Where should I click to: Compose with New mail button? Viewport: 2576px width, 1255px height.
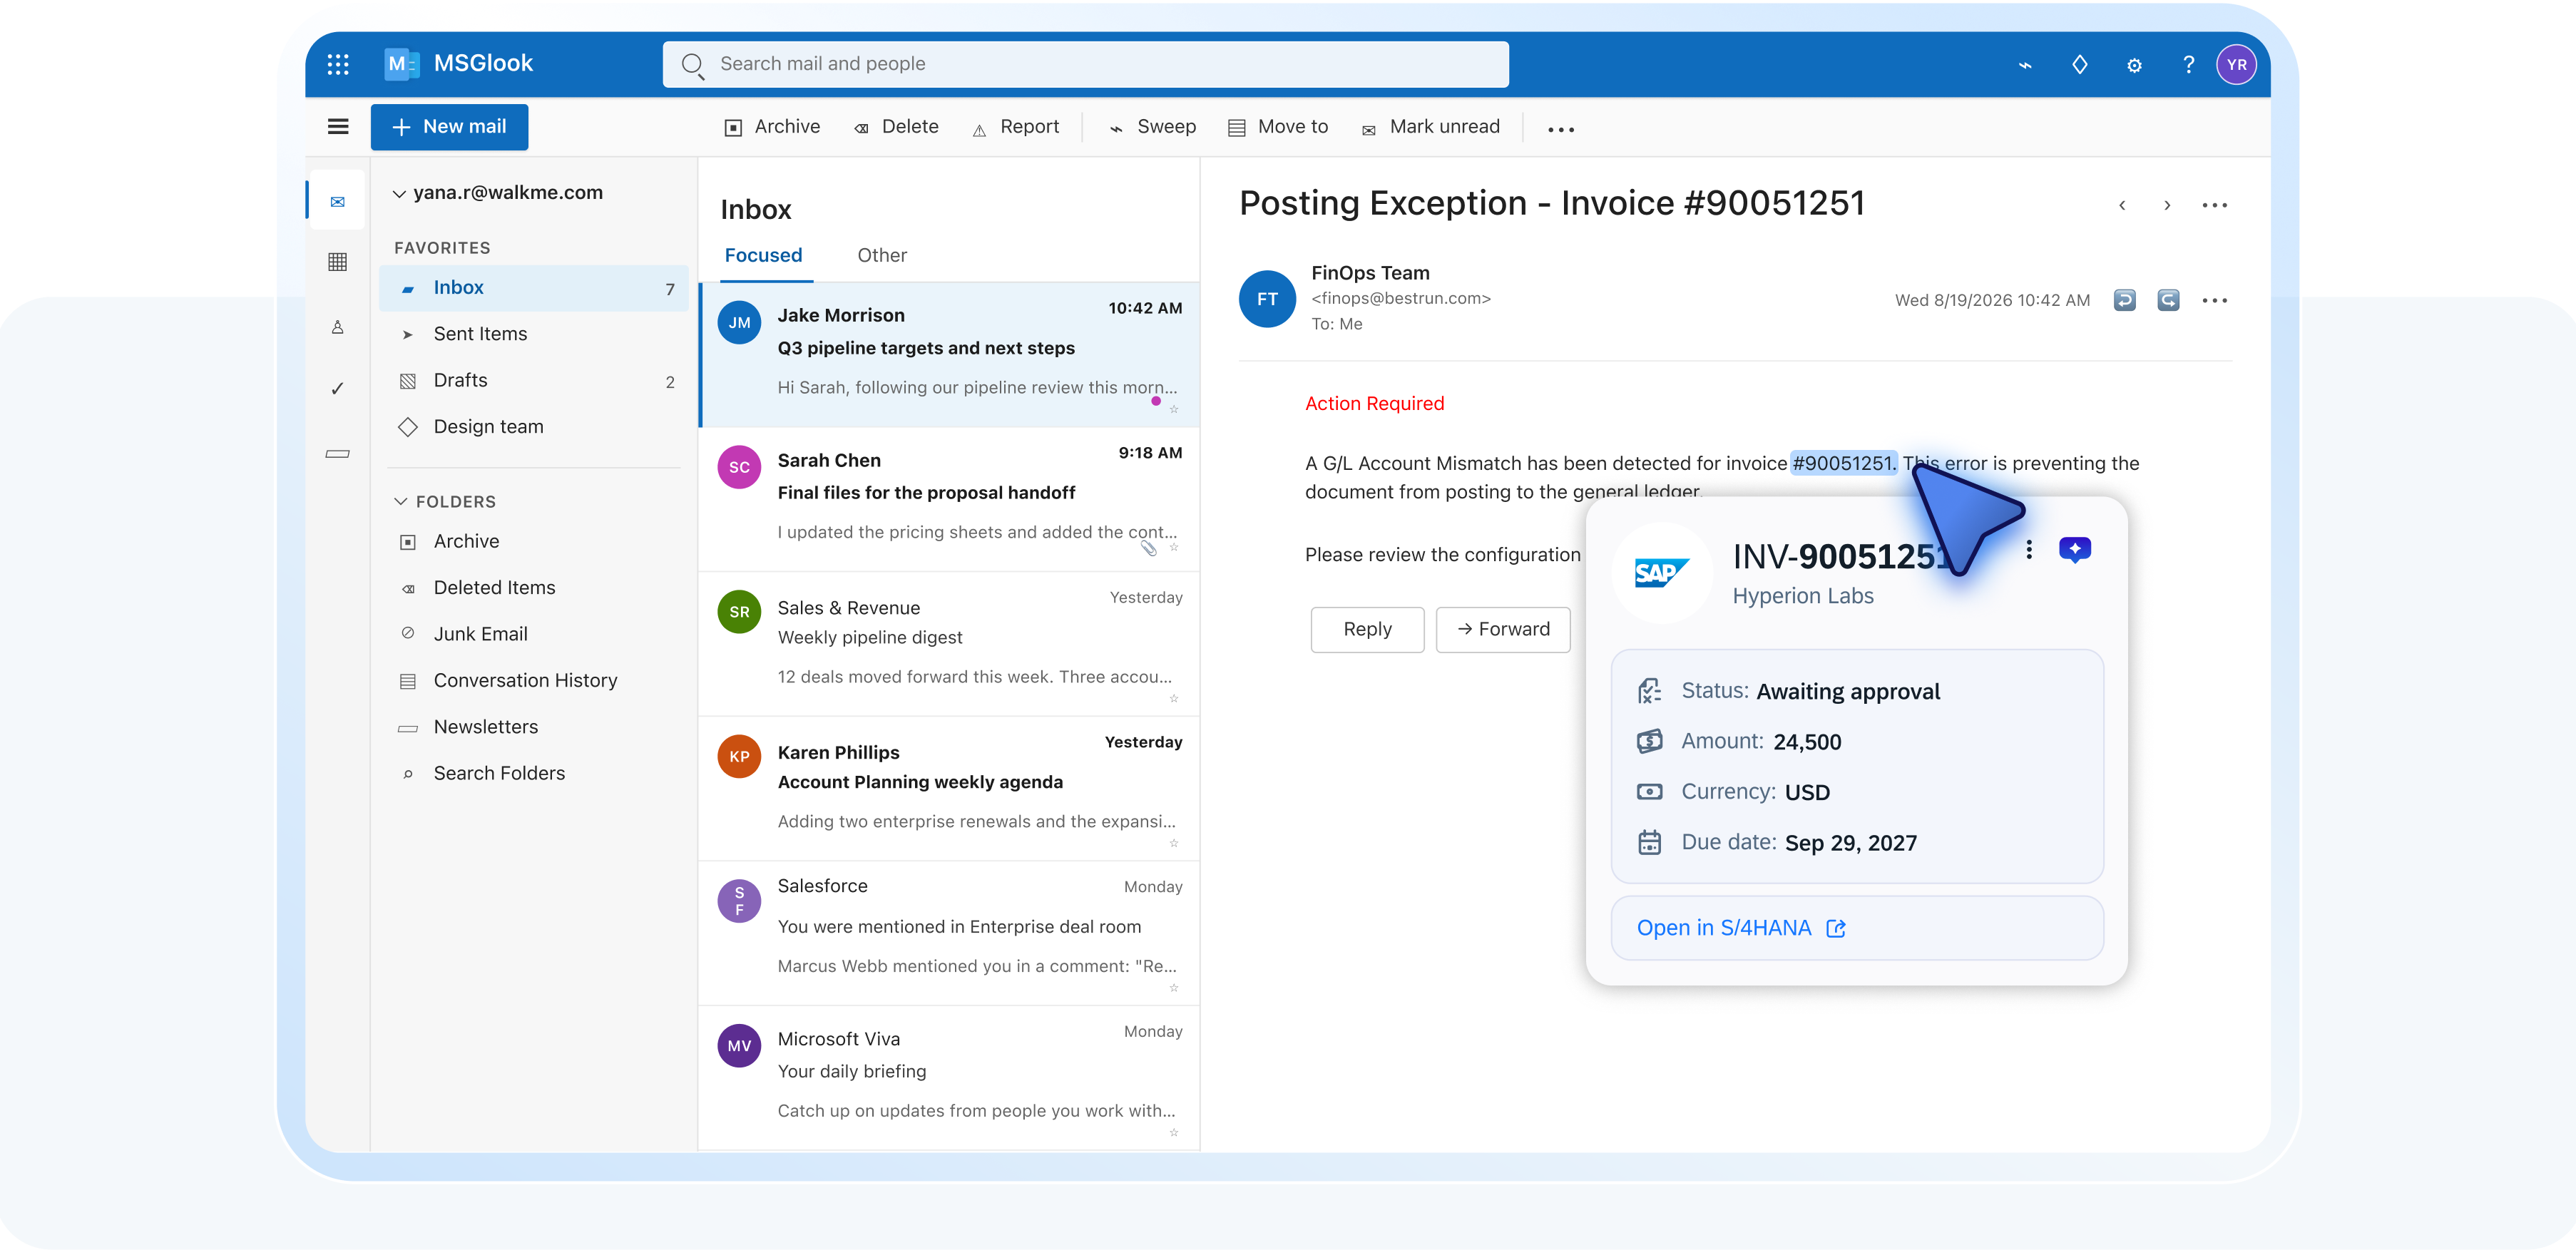[449, 127]
